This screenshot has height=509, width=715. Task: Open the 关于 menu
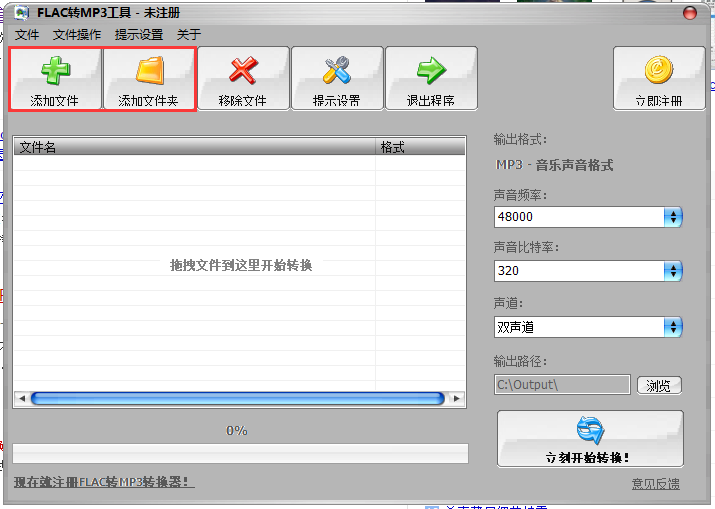click(x=189, y=34)
